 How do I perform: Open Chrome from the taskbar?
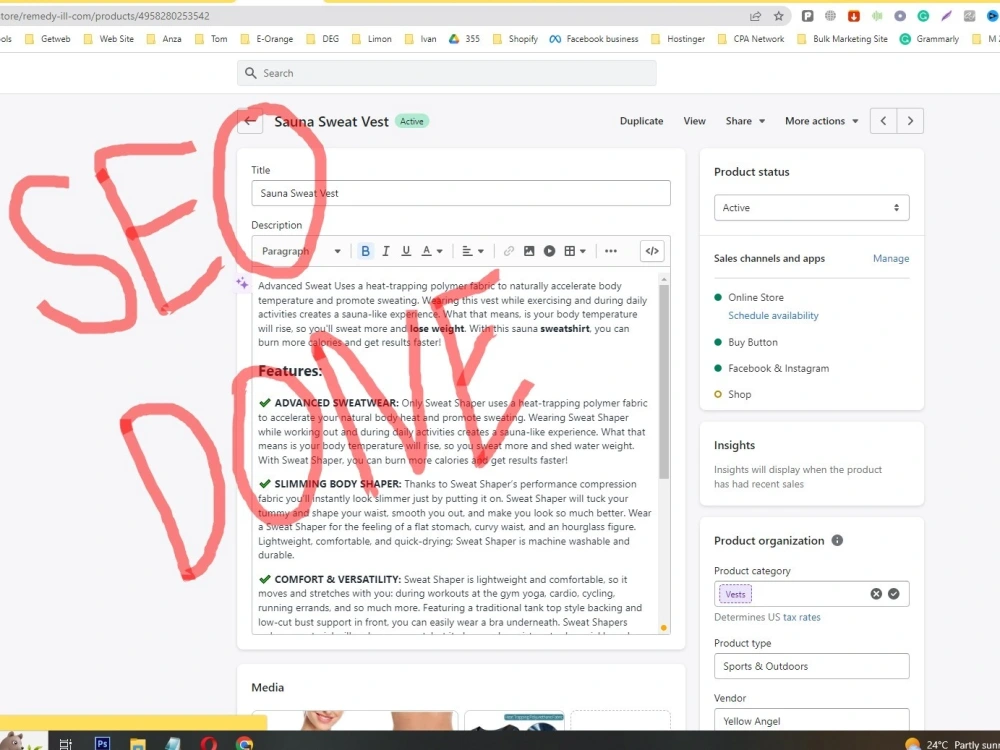point(244,743)
